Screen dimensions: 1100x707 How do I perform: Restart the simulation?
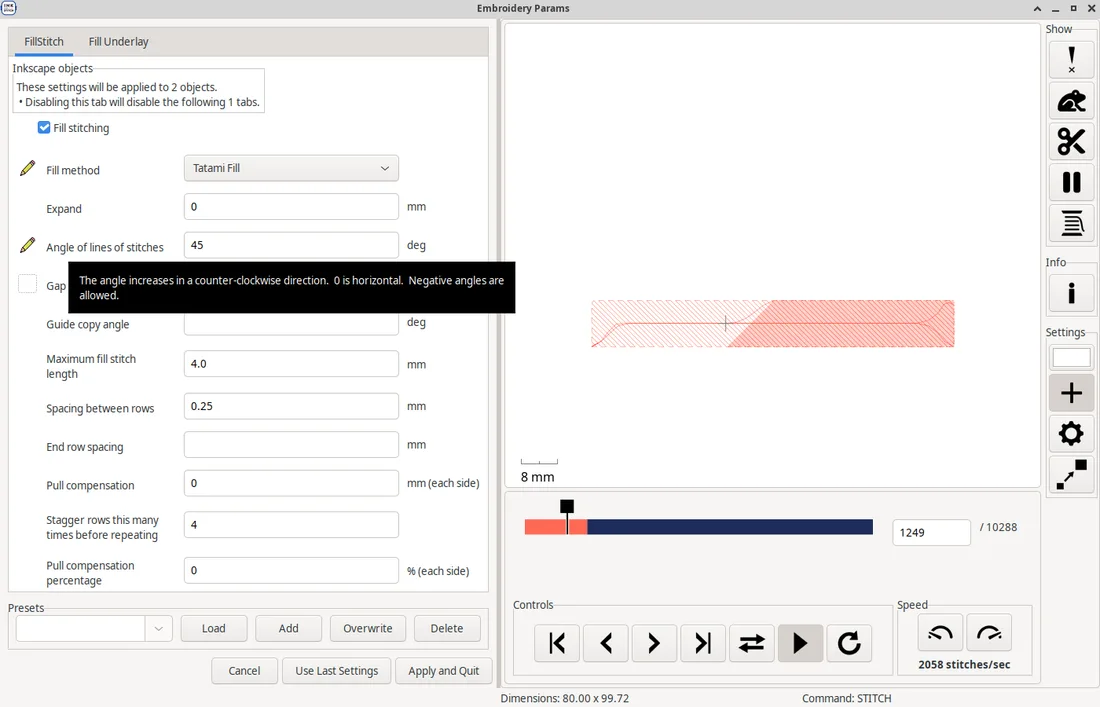849,643
